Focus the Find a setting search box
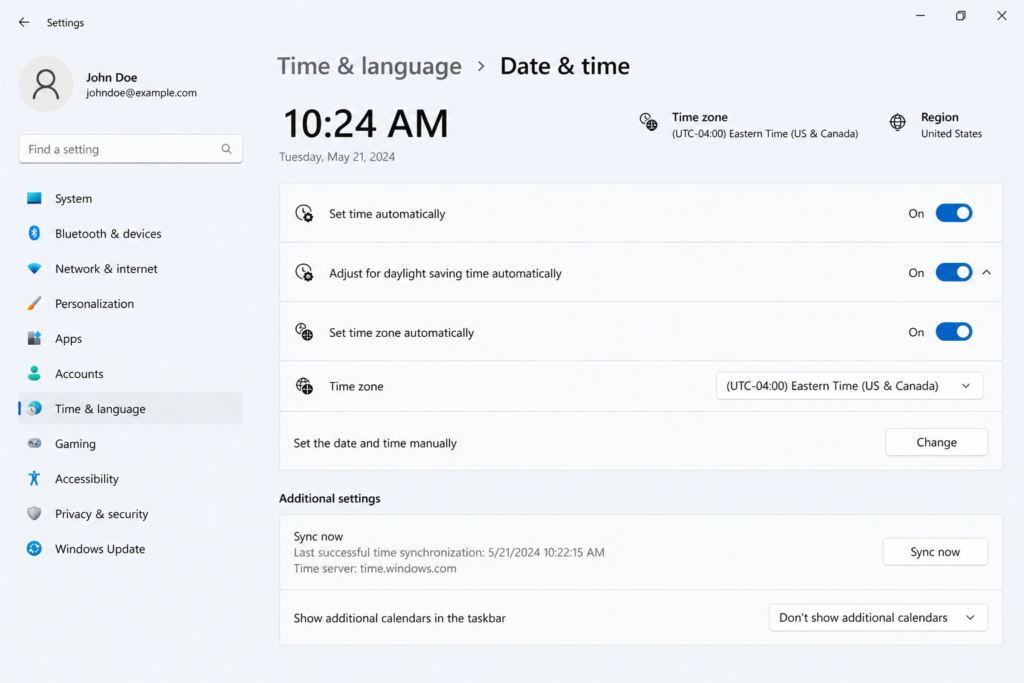Screen dimensions: 1024x683 point(131,149)
